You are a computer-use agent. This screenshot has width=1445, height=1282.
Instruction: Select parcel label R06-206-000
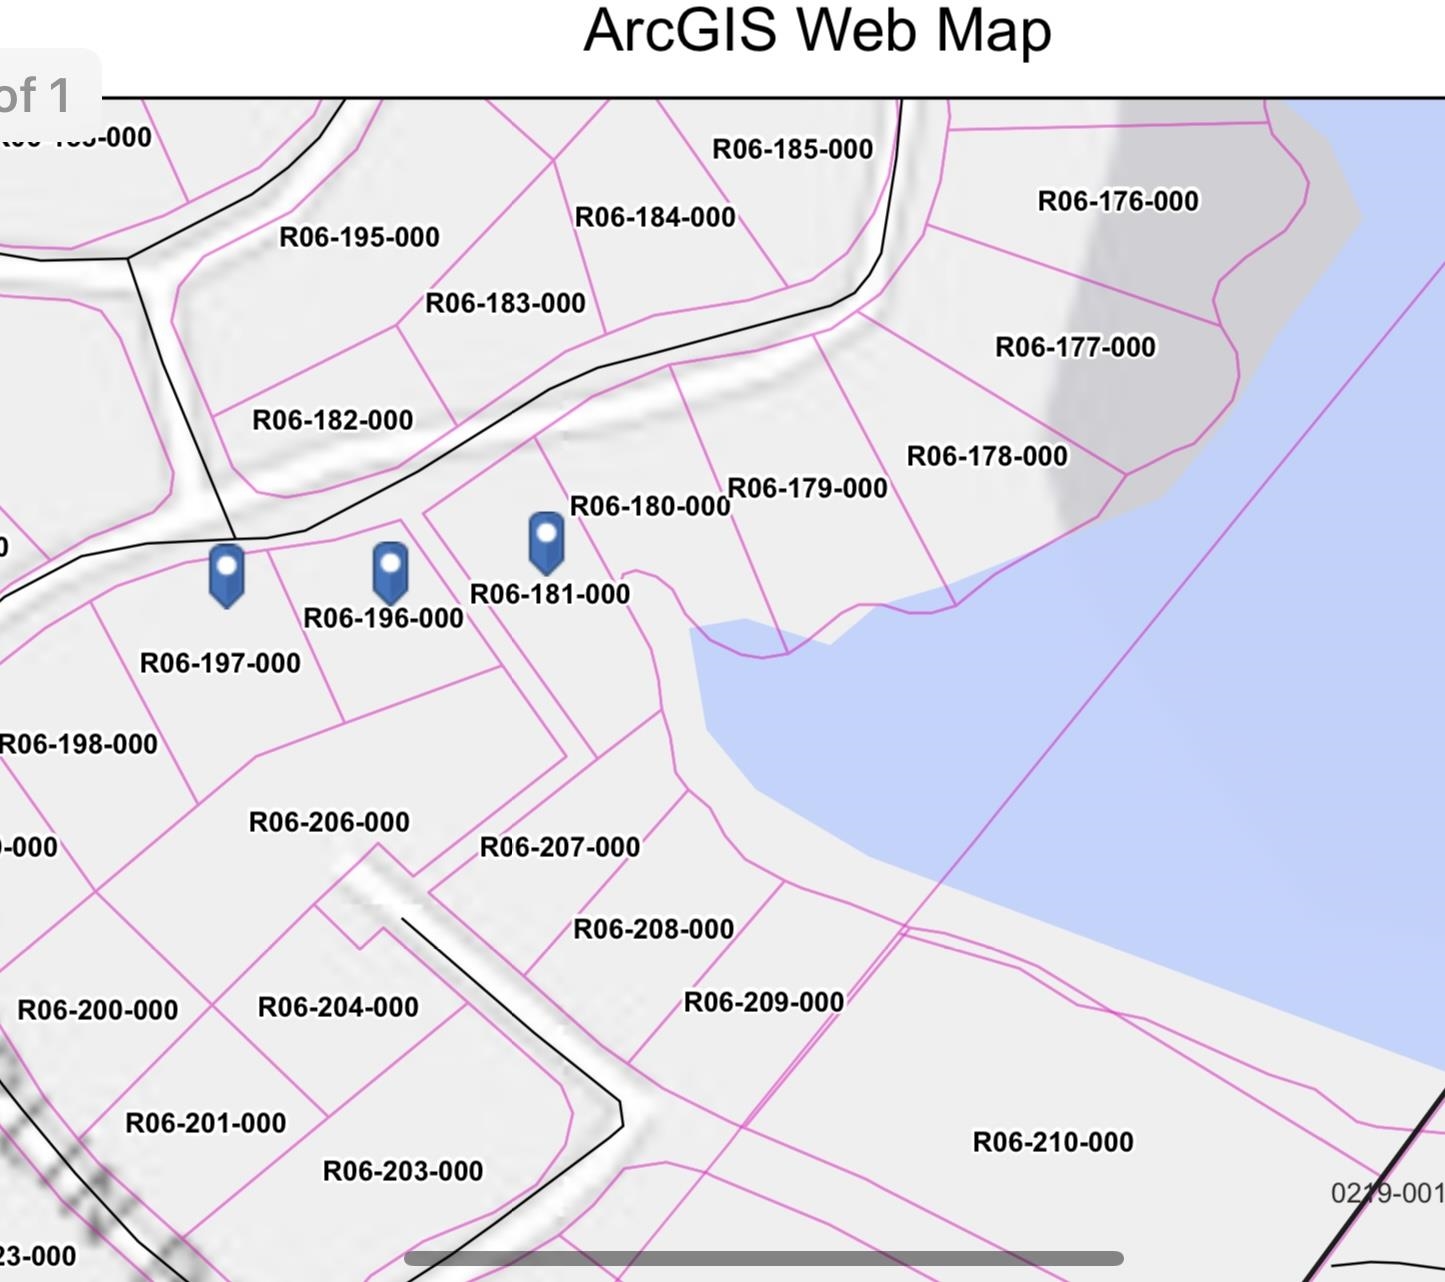tap(329, 822)
